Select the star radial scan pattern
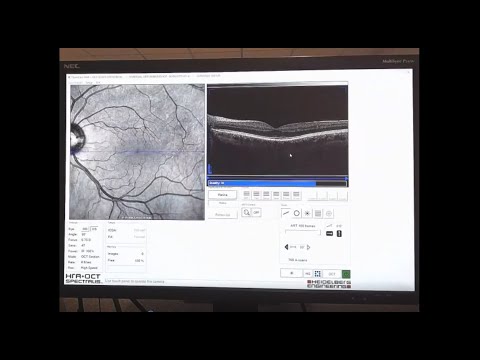Viewport: 480px width, 360px height. point(307,213)
